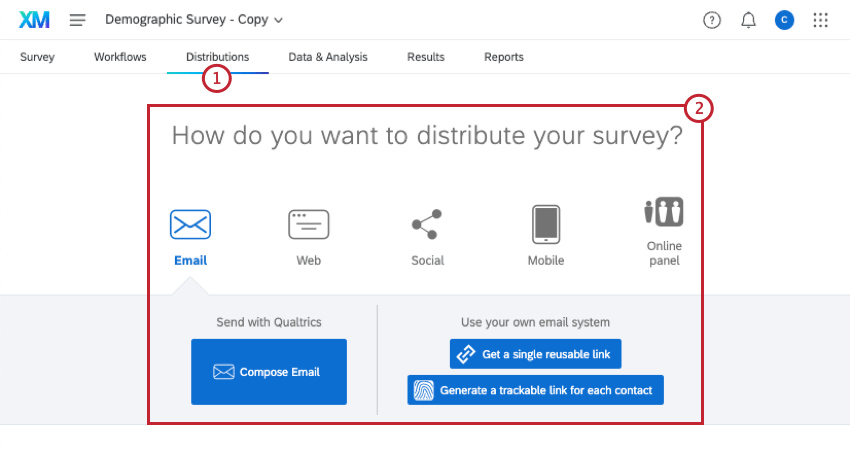Viewport: 850px width, 455px height.
Task: Select the Social share icon
Action: tap(427, 225)
